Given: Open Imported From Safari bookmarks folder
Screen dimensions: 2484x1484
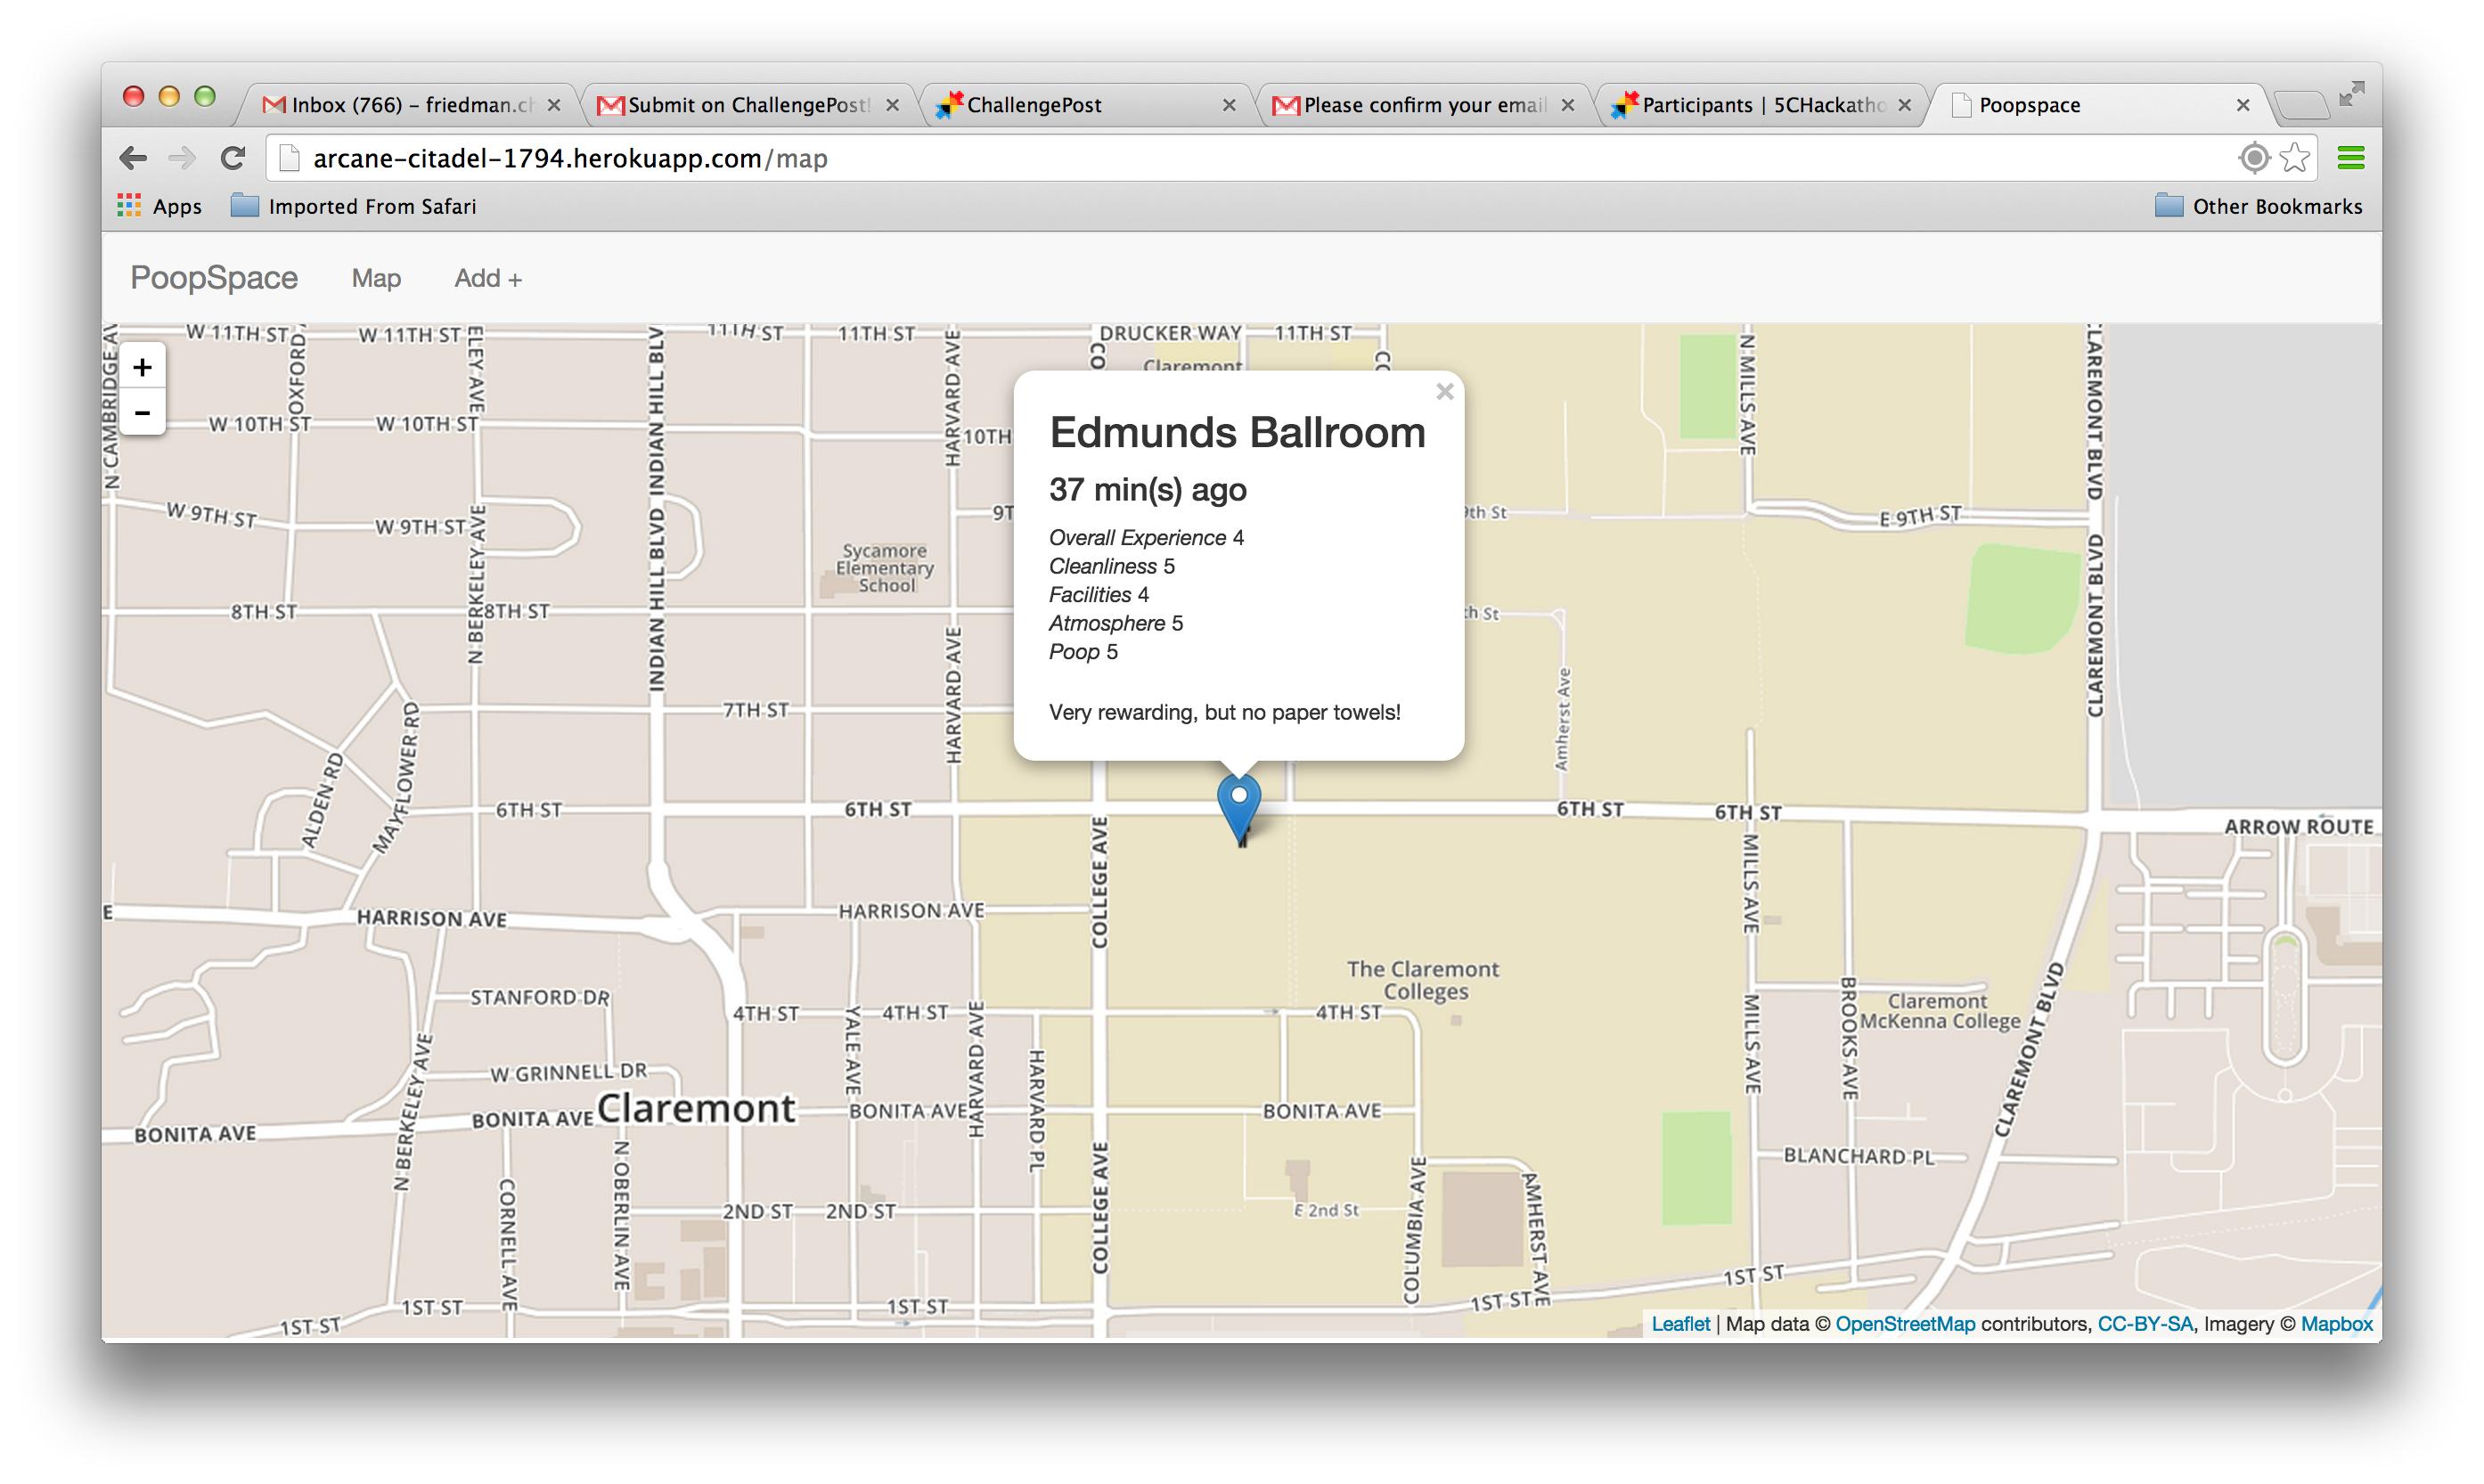Looking at the screenshot, I should tap(354, 206).
